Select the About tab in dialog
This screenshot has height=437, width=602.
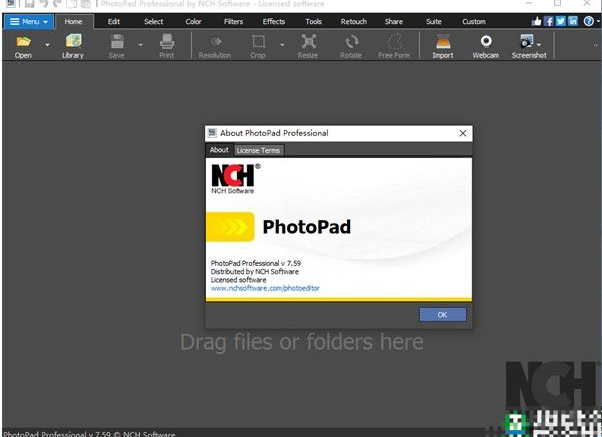pyautogui.click(x=219, y=150)
